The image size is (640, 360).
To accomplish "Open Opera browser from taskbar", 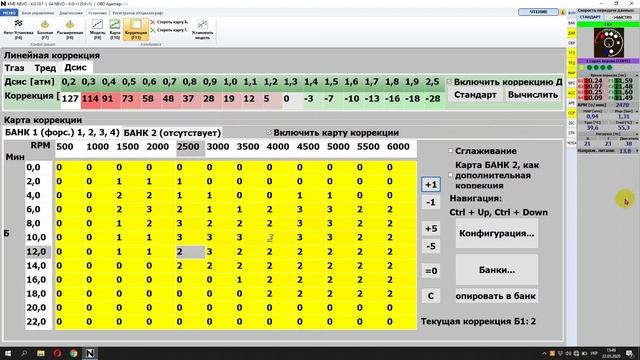I will [x=57, y=353].
